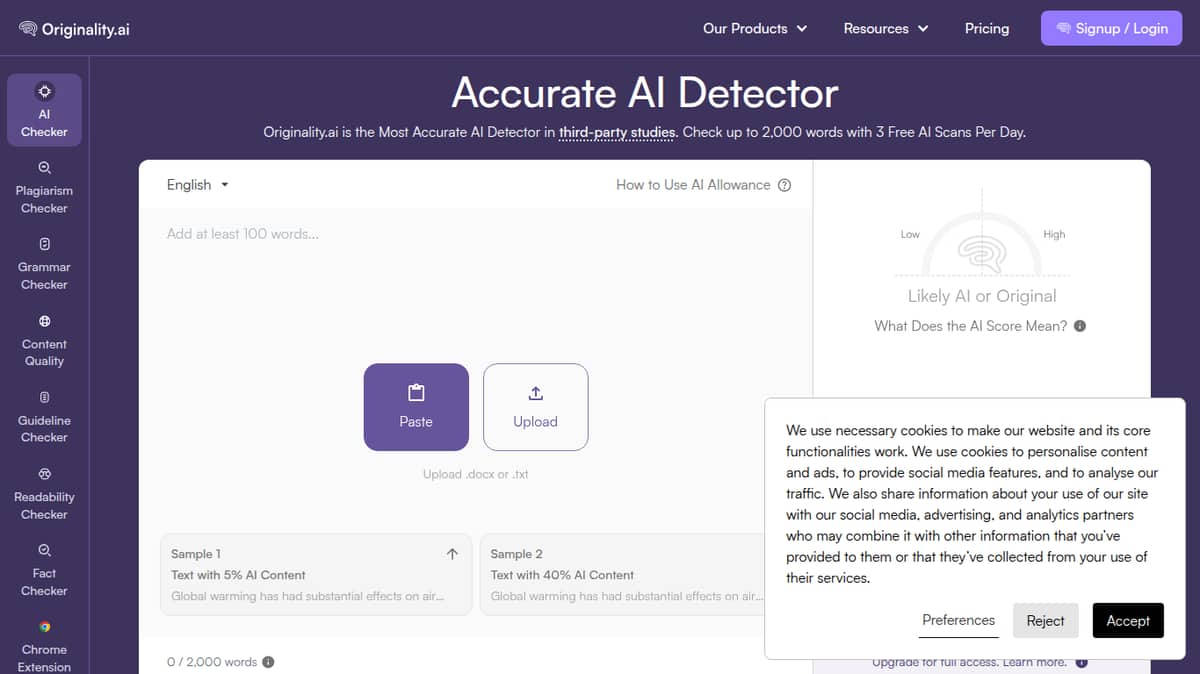
Task: Click the arrow icon on Sample 1 card
Action: pos(452,553)
